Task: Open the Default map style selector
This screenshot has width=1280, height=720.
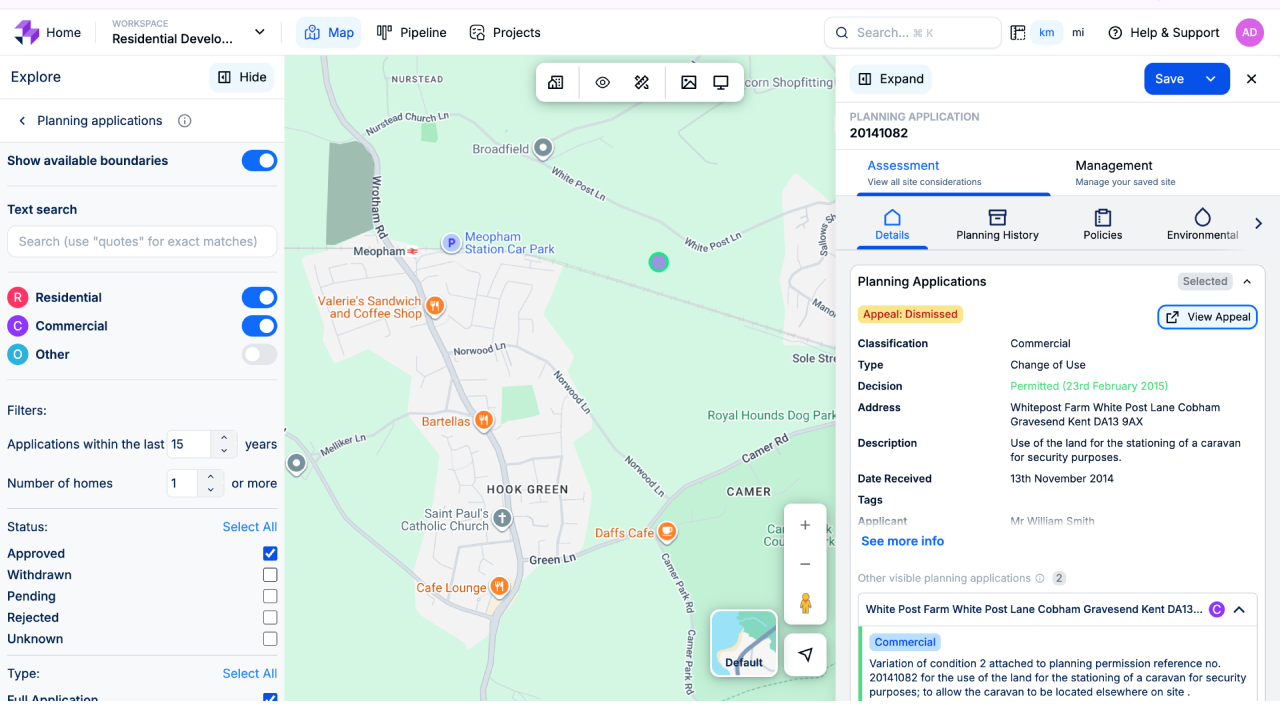Action: tap(744, 643)
